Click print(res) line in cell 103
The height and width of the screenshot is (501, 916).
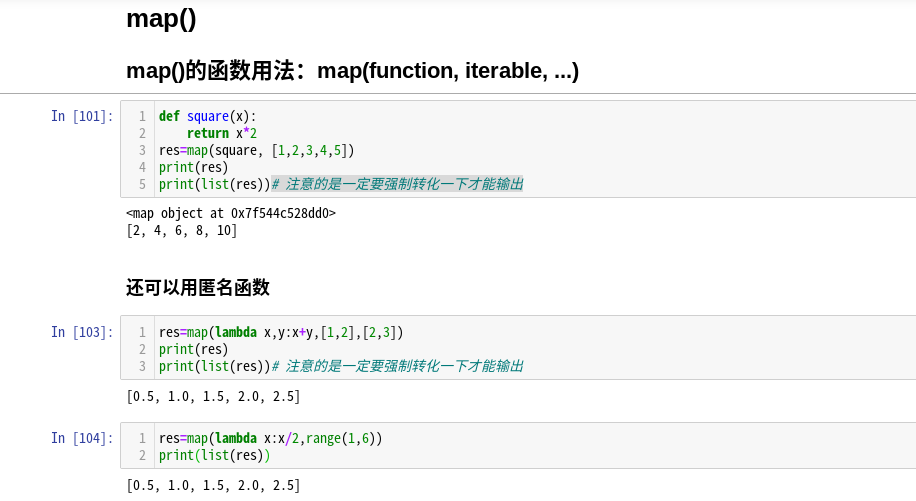click(193, 349)
